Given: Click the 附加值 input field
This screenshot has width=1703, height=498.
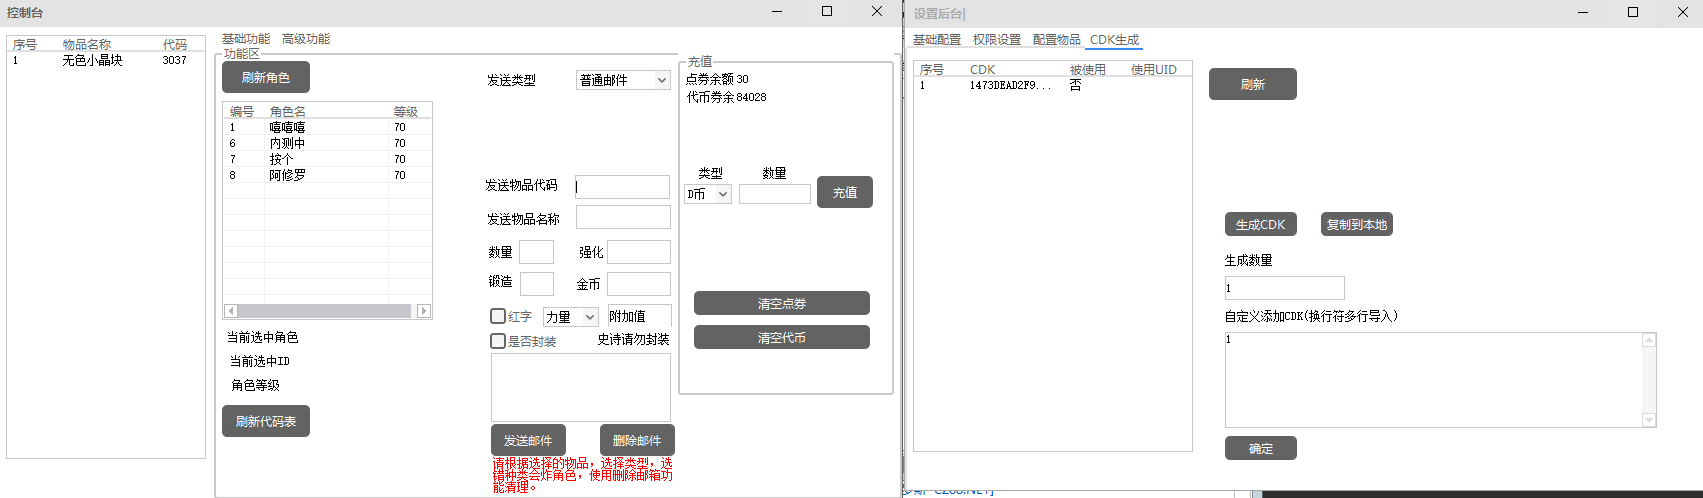Looking at the screenshot, I should (639, 317).
